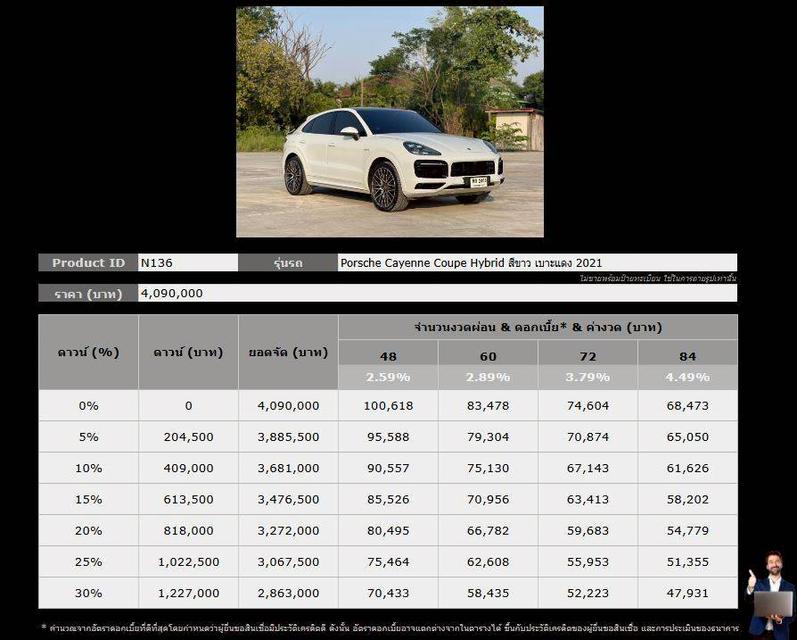
Task: Choose the 30% down payment row
Action: coord(88,593)
